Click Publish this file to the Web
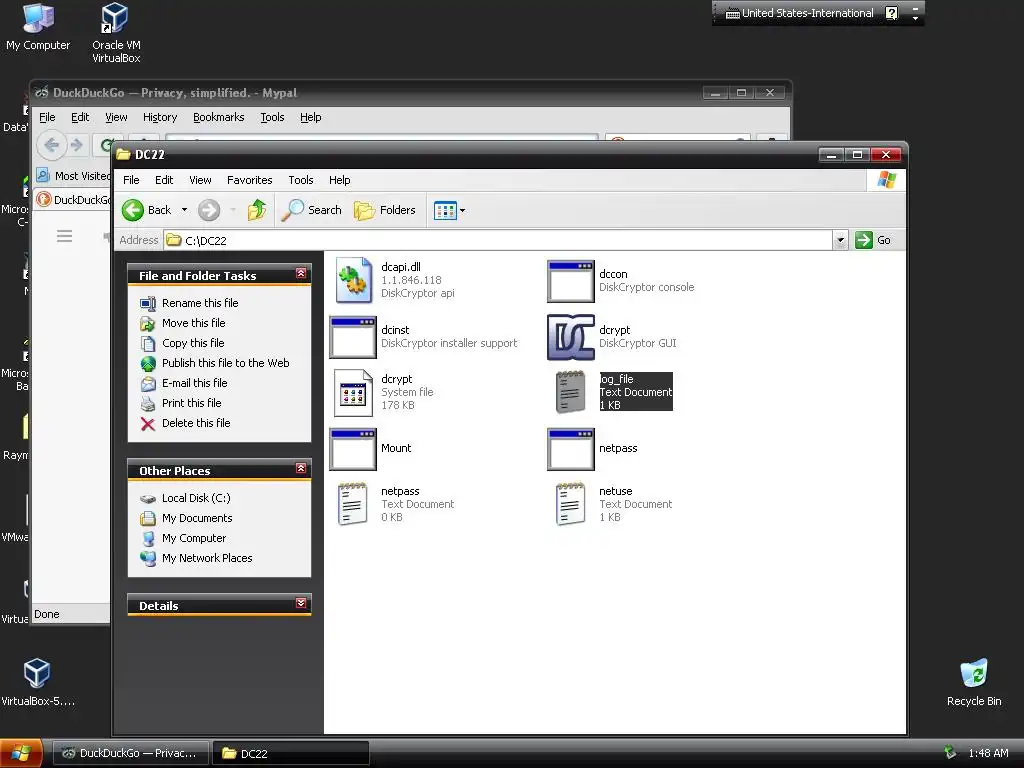Viewport: 1024px width, 768px height. click(x=225, y=363)
